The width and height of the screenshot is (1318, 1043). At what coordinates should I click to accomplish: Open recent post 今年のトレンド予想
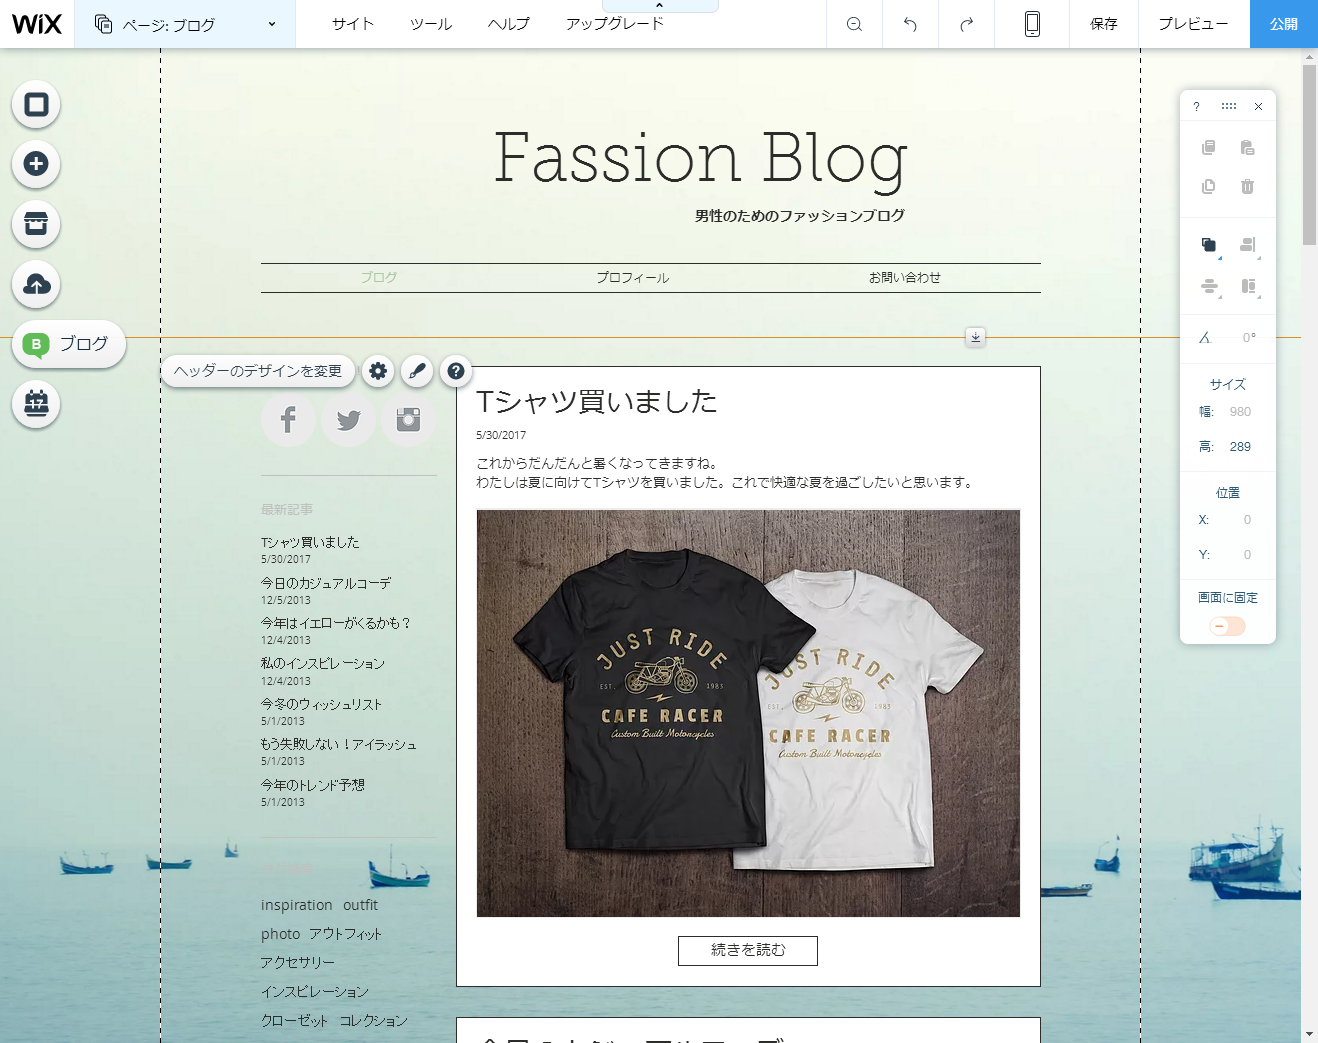(x=313, y=785)
